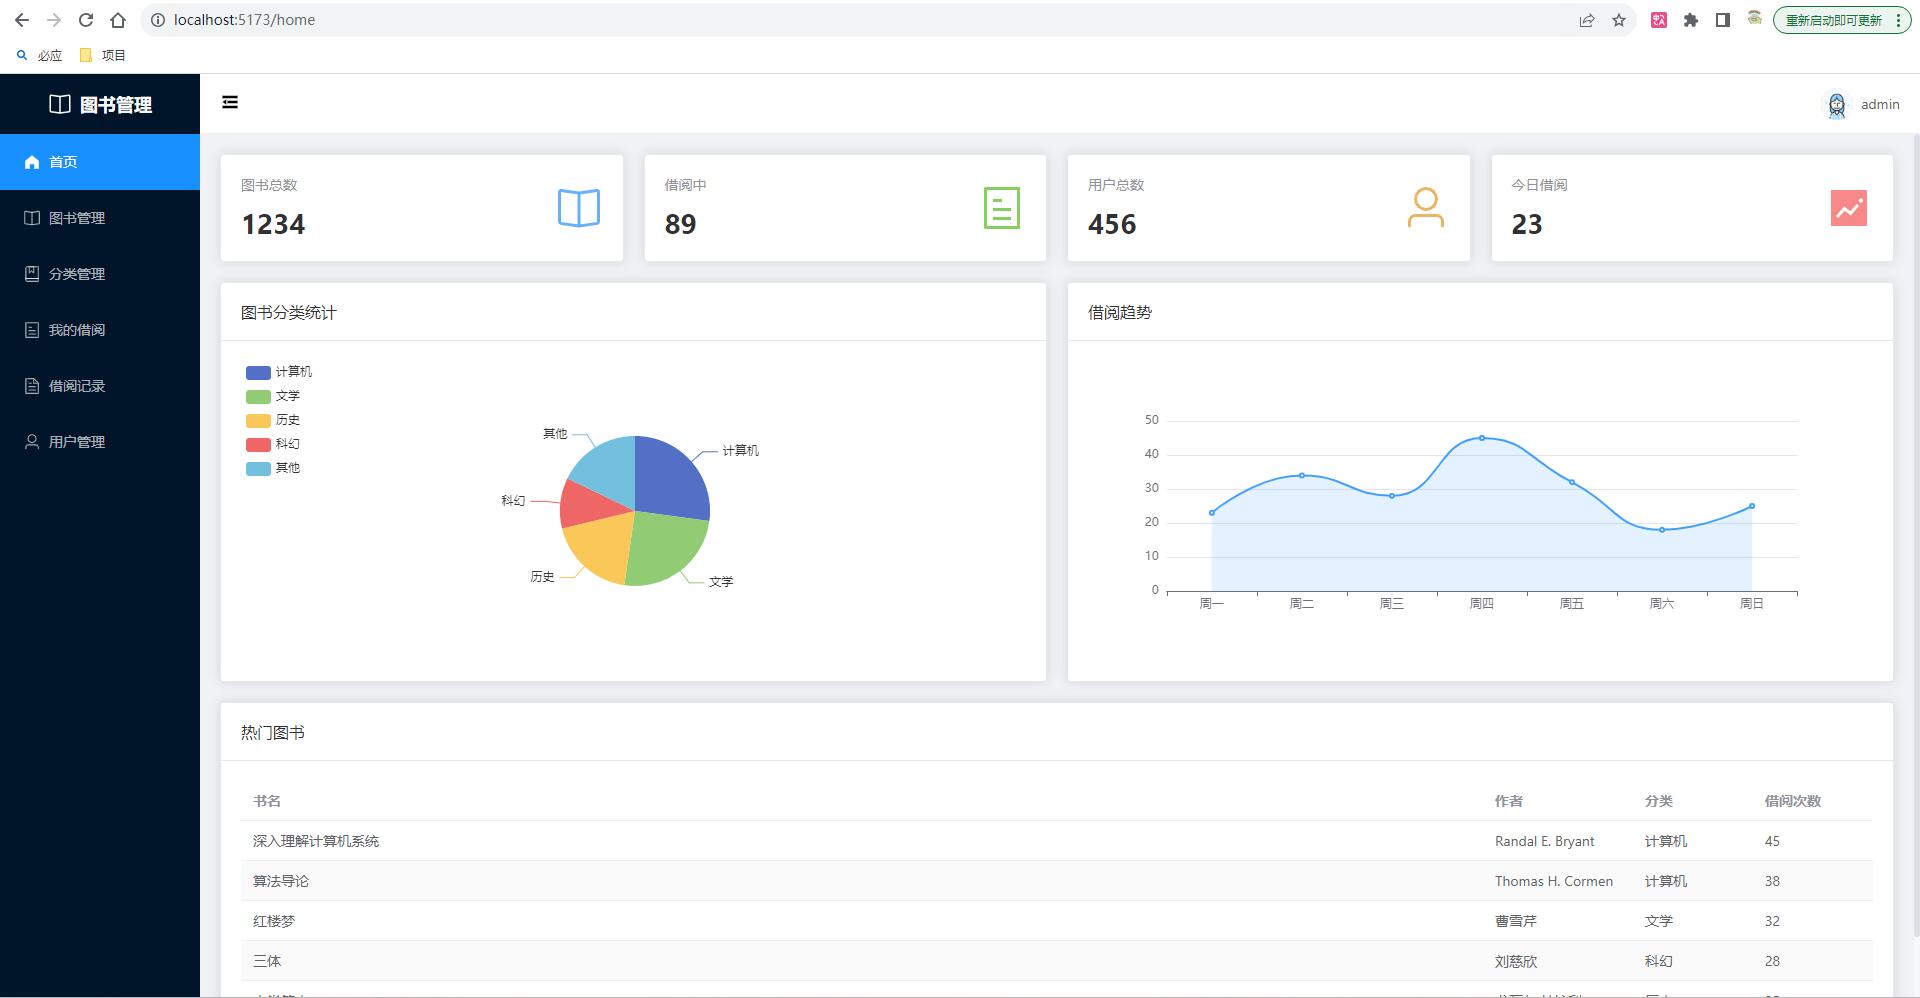Open 用户管理 in the sidebar
This screenshot has width=1920, height=998.
(x=77, y=442)
